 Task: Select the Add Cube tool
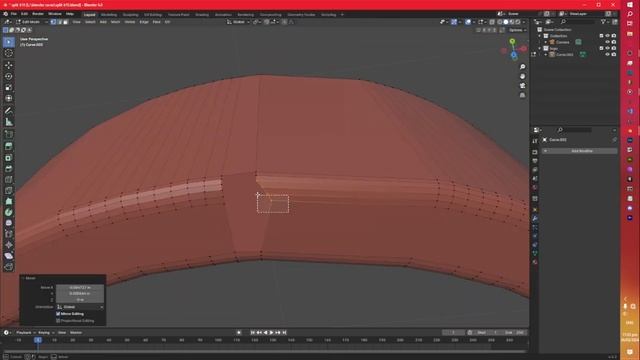[9, 134]
